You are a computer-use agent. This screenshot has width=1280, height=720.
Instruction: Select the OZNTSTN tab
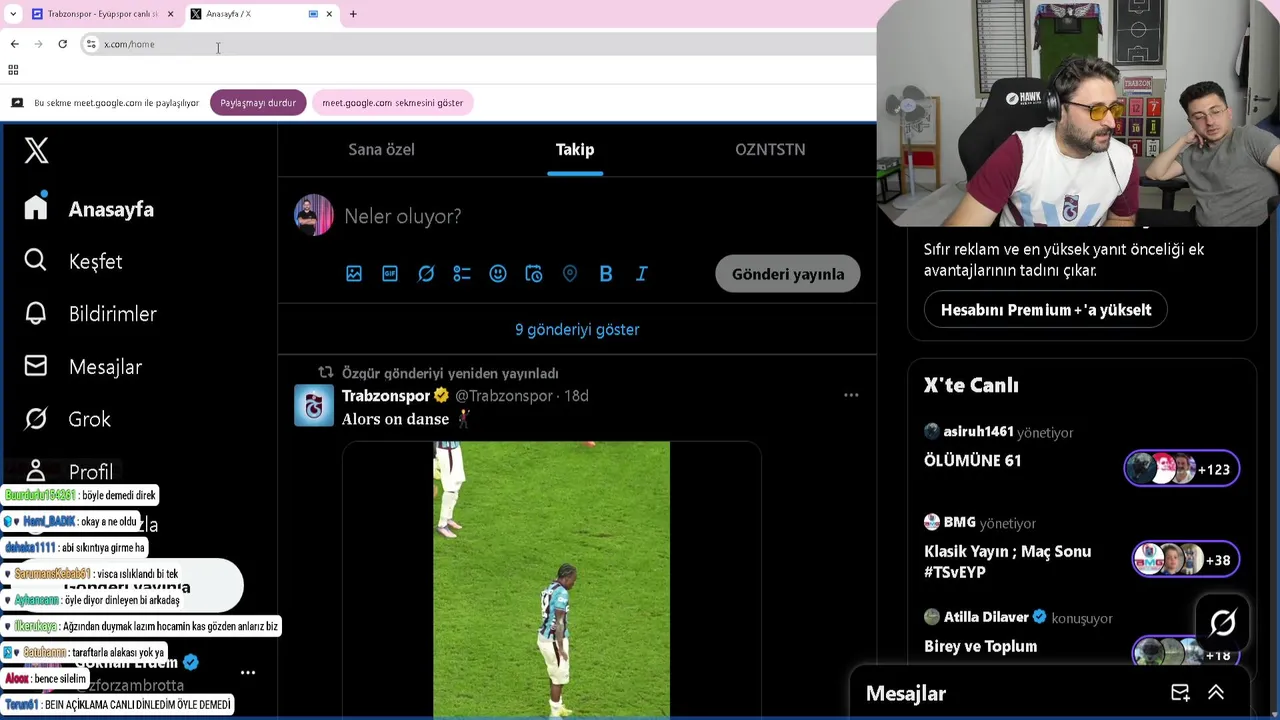770,149
